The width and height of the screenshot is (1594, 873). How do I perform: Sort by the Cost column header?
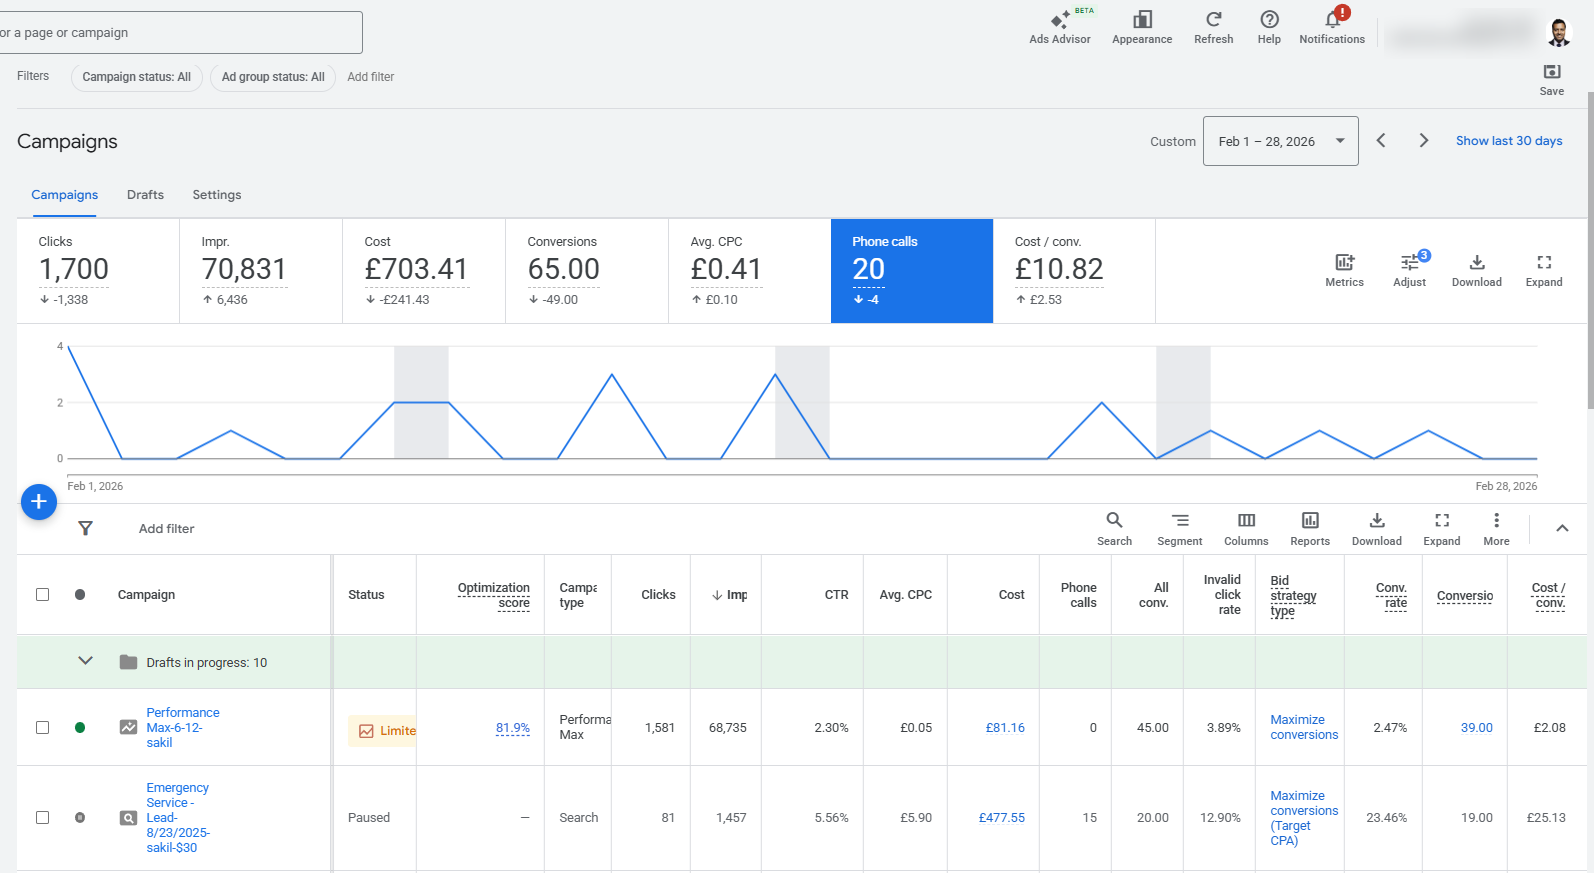[1011, 595]
